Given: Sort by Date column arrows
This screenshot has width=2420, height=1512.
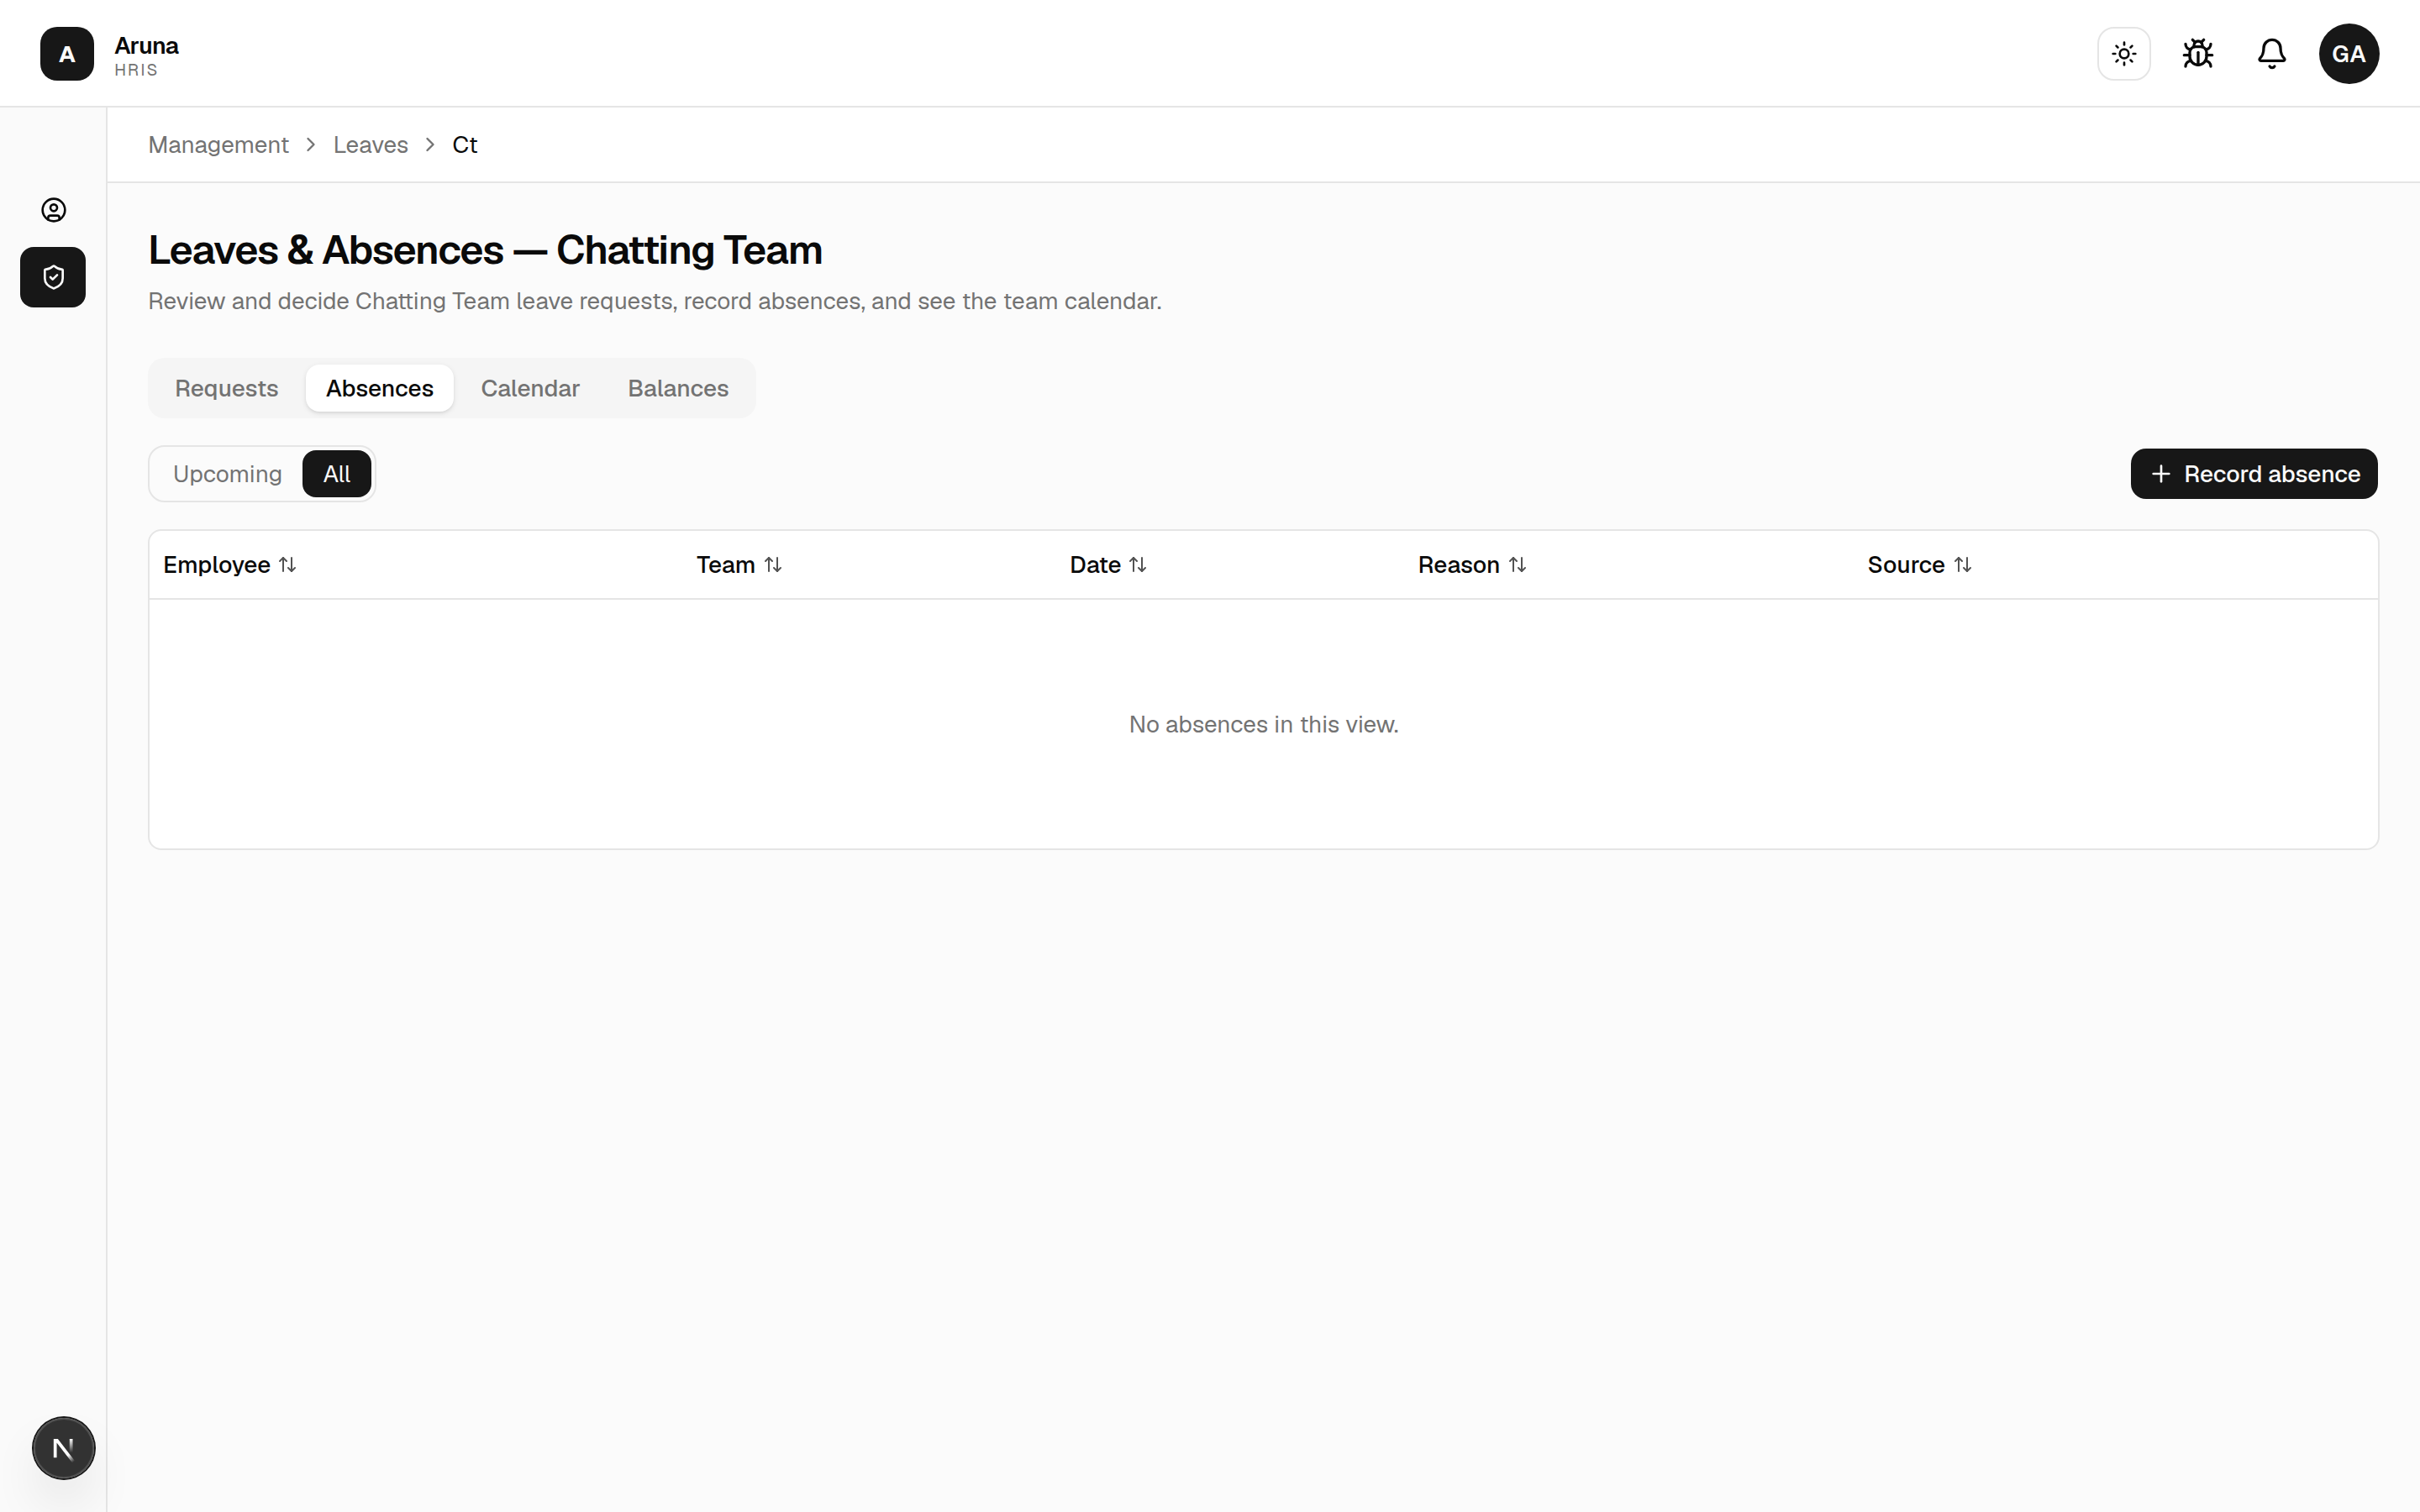Looking at the screenshot, I should (1138, 565).
